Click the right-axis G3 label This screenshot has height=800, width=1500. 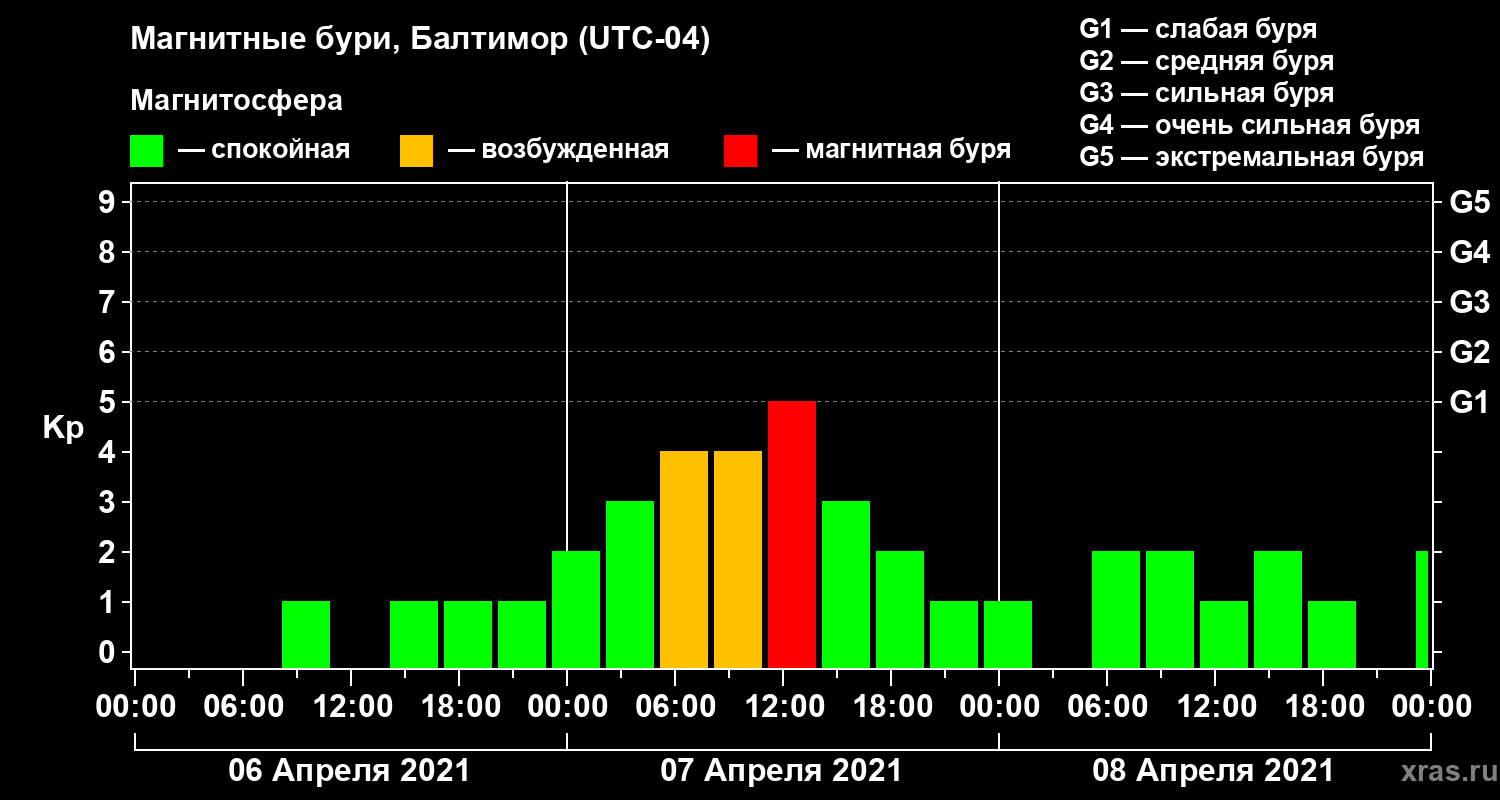(1469, 302)
